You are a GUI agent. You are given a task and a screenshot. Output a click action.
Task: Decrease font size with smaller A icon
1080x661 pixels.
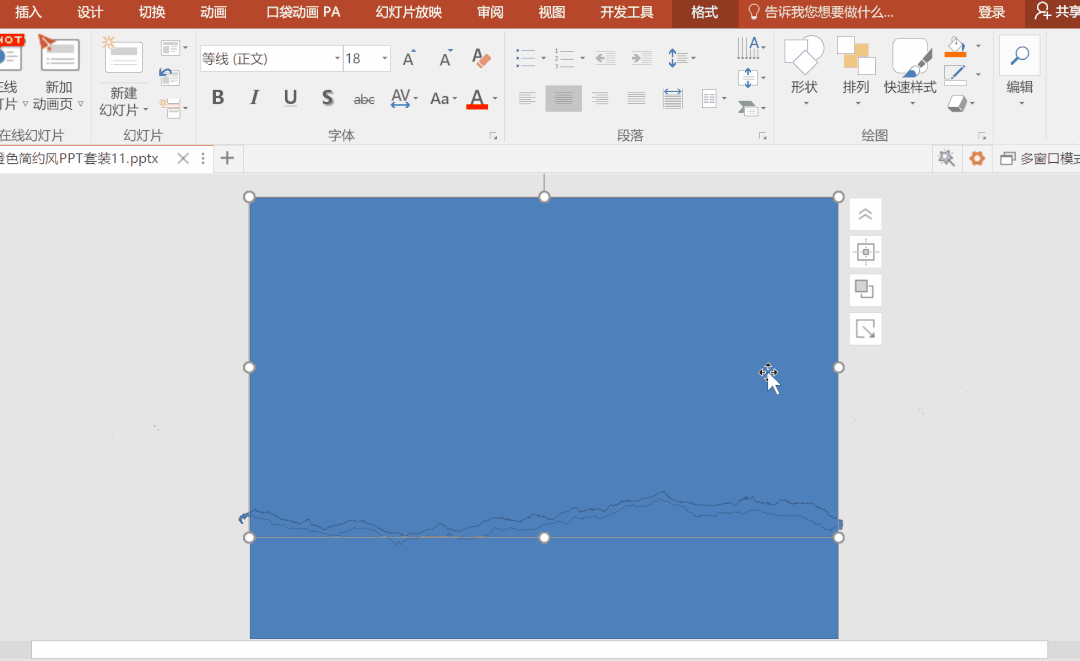click(446, 59)
